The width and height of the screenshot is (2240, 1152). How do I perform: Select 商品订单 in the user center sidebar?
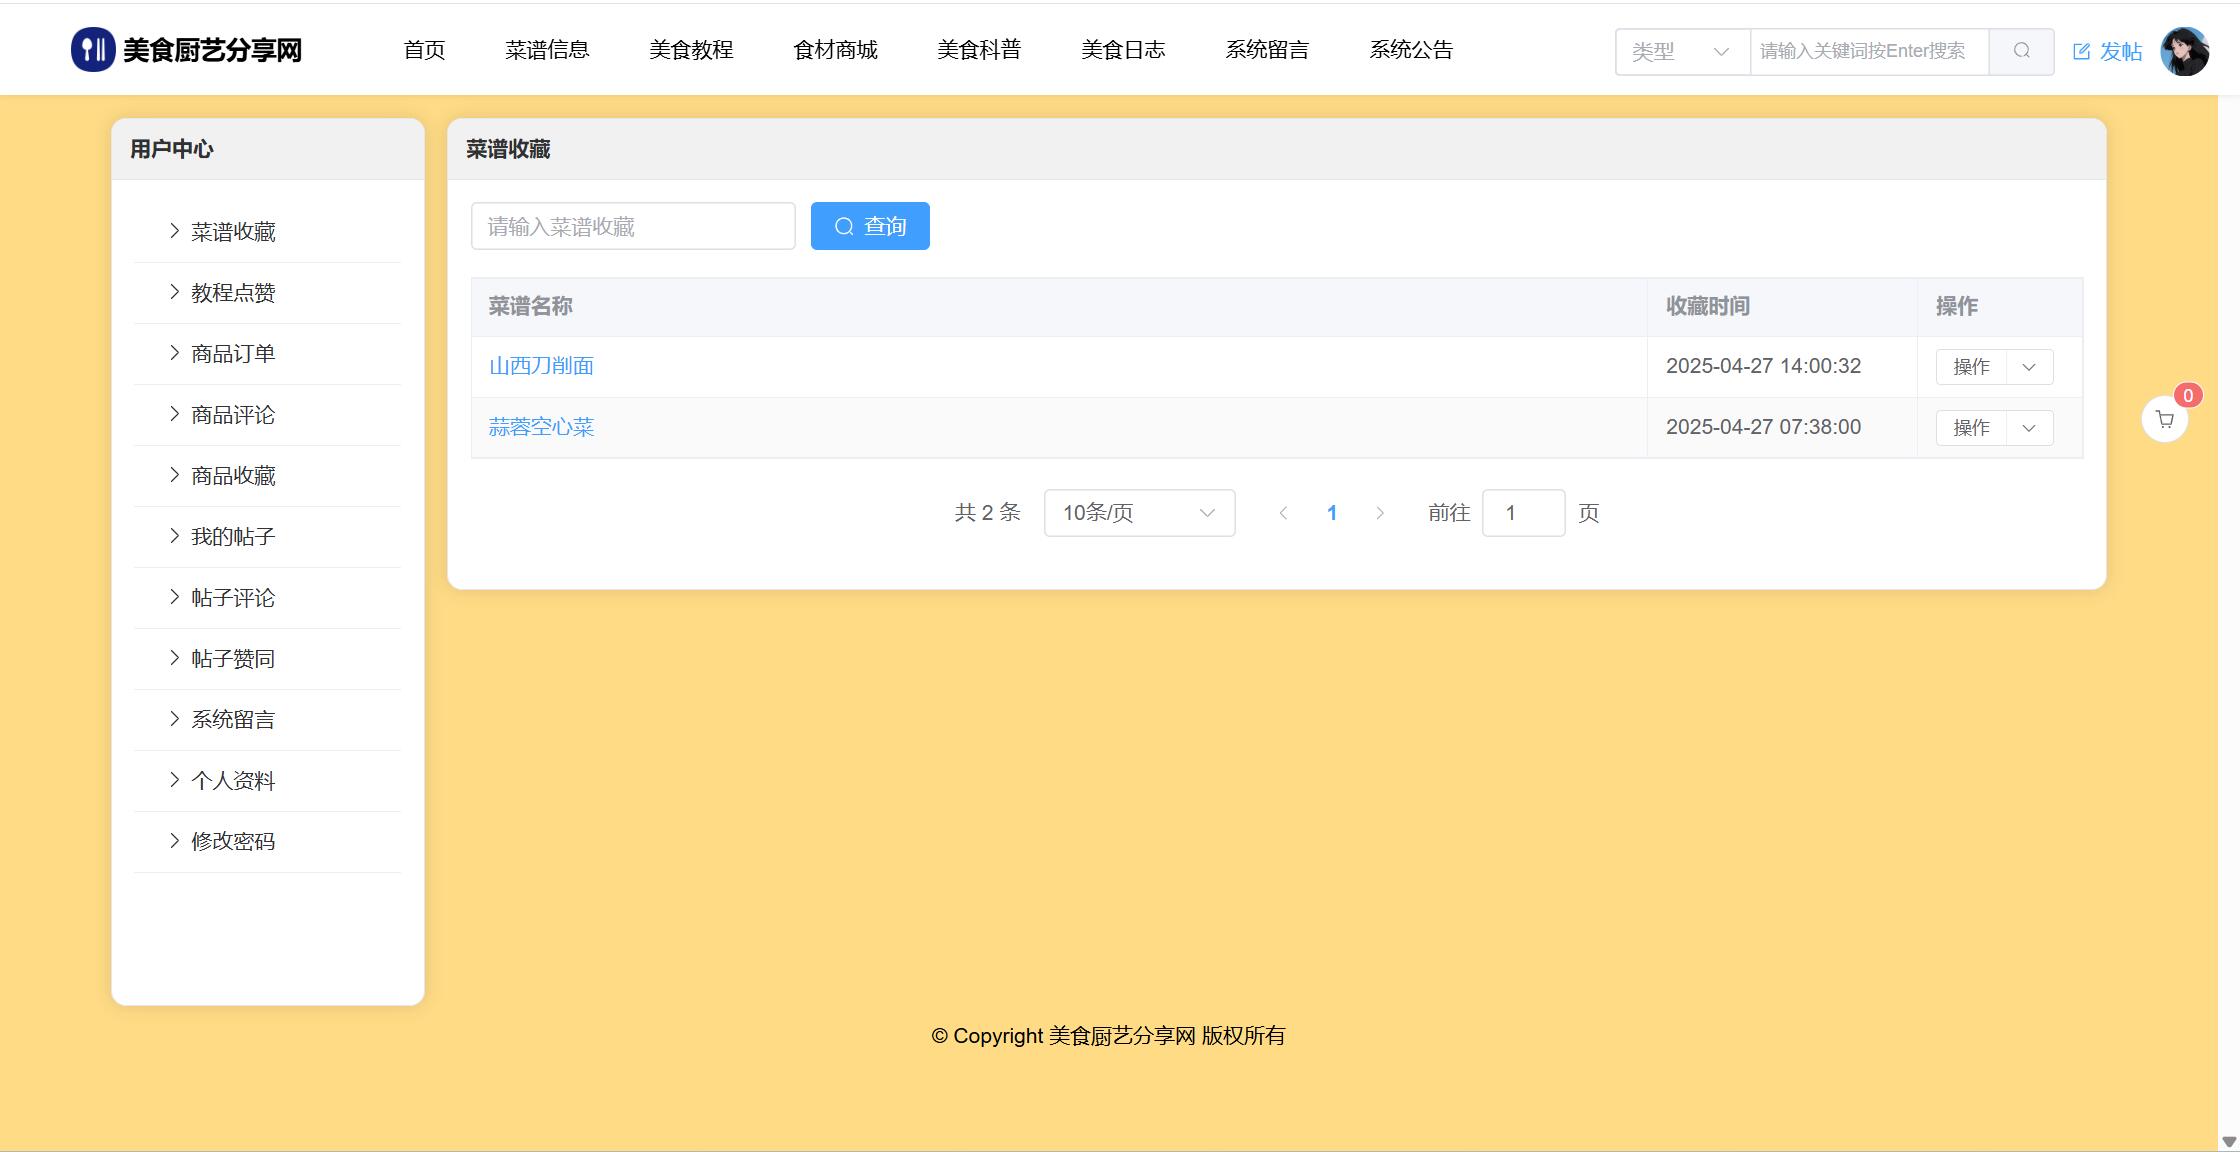click(233, 354)
